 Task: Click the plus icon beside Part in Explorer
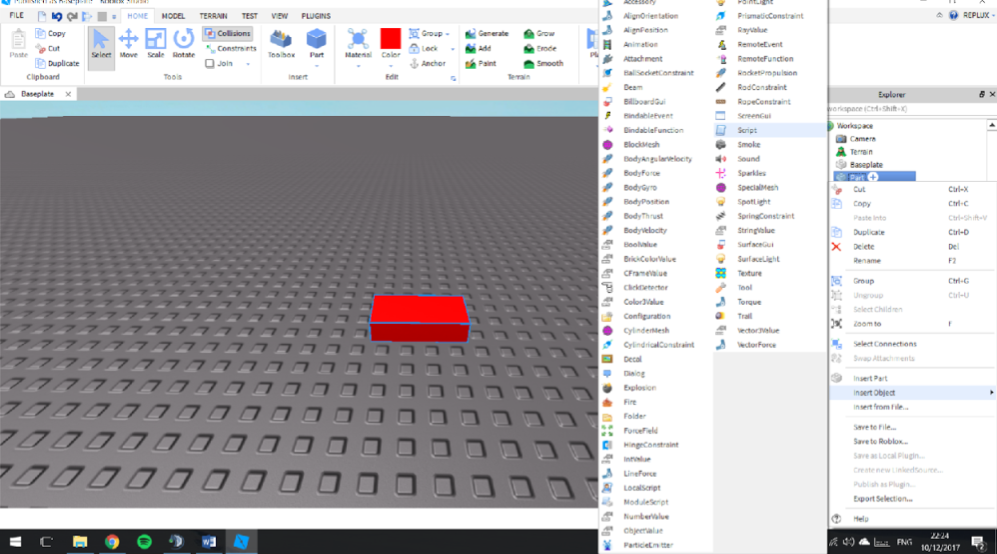pos(873,177)
